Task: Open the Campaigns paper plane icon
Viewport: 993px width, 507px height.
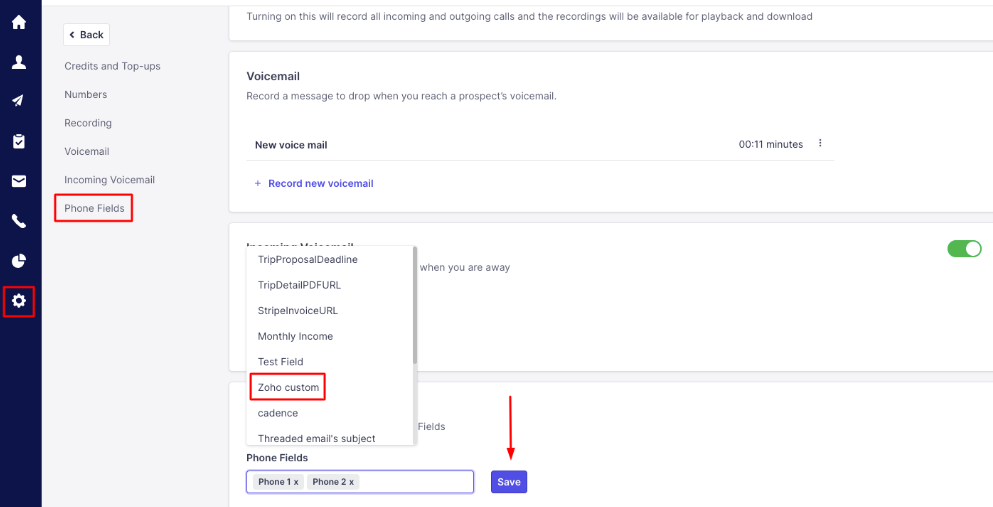Action: pos(18,101)
